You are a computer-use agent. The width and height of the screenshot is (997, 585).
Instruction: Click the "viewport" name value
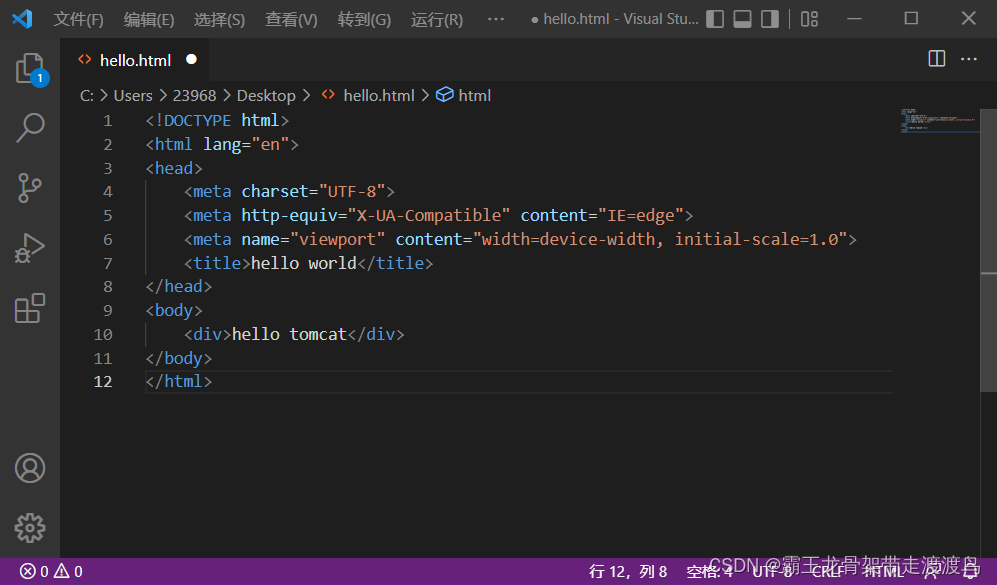[338, 240]
